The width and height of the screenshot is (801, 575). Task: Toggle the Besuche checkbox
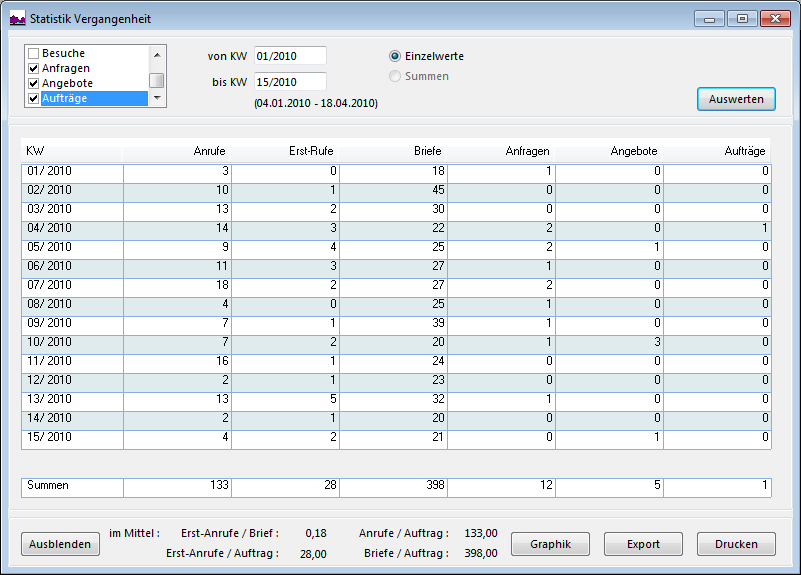point(33,54)
